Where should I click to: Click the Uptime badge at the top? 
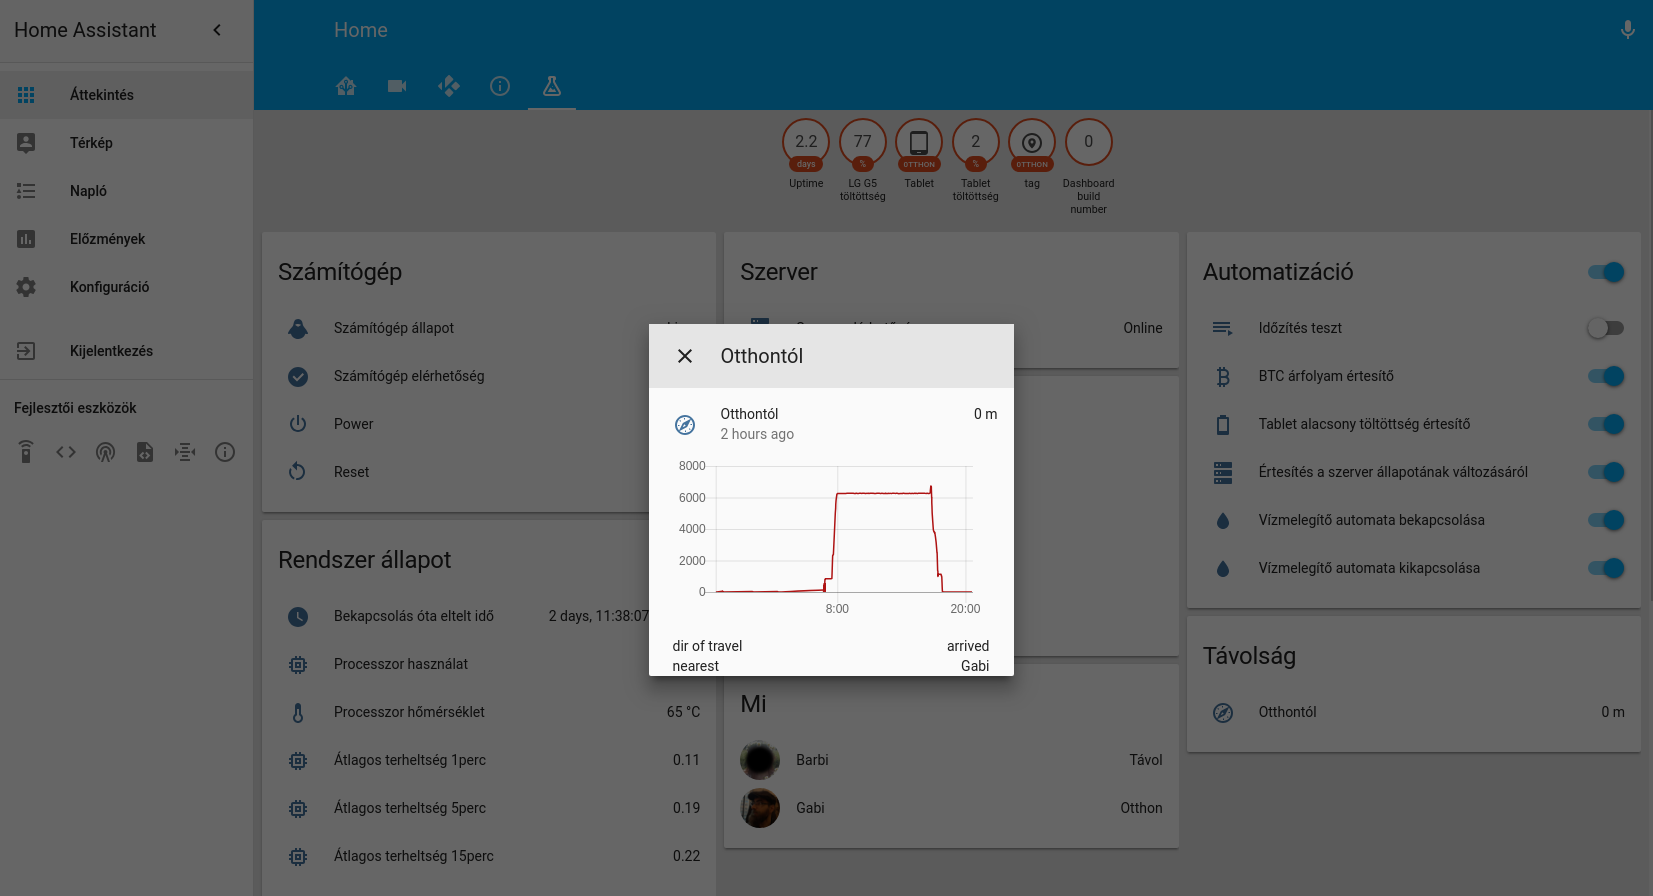click(806, 144)
